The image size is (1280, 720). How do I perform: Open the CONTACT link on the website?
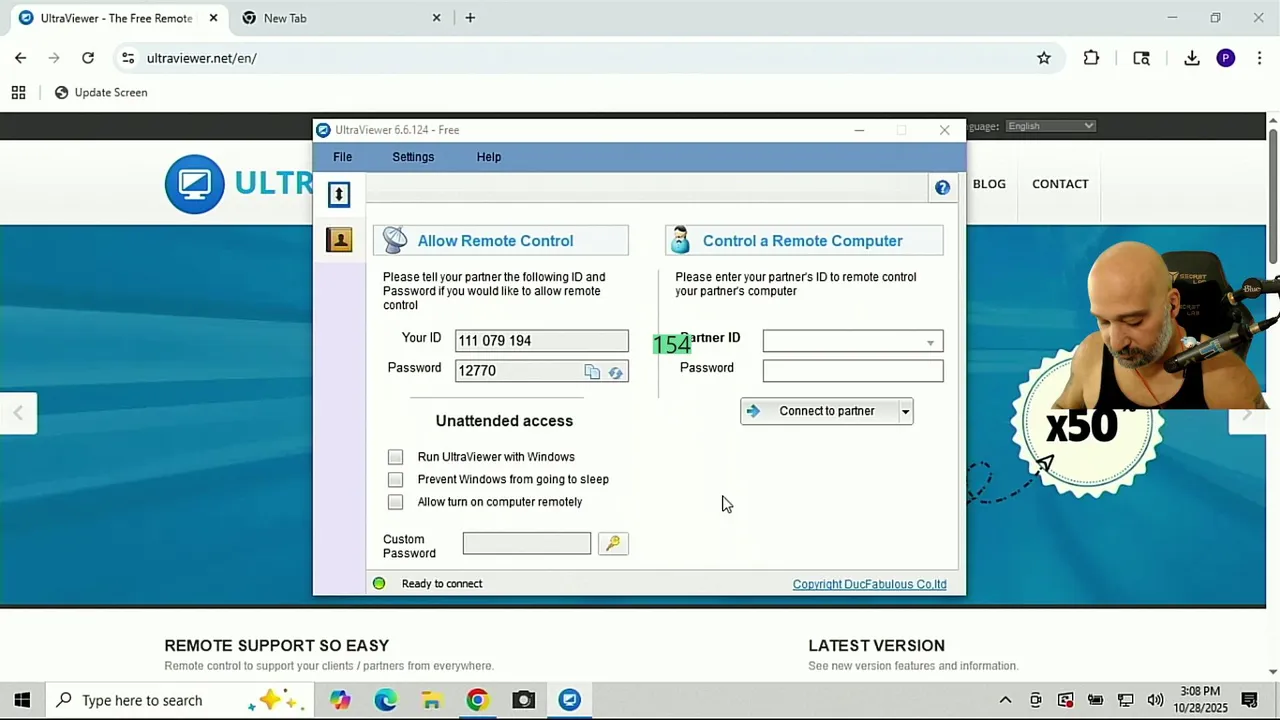point(1060,184)
